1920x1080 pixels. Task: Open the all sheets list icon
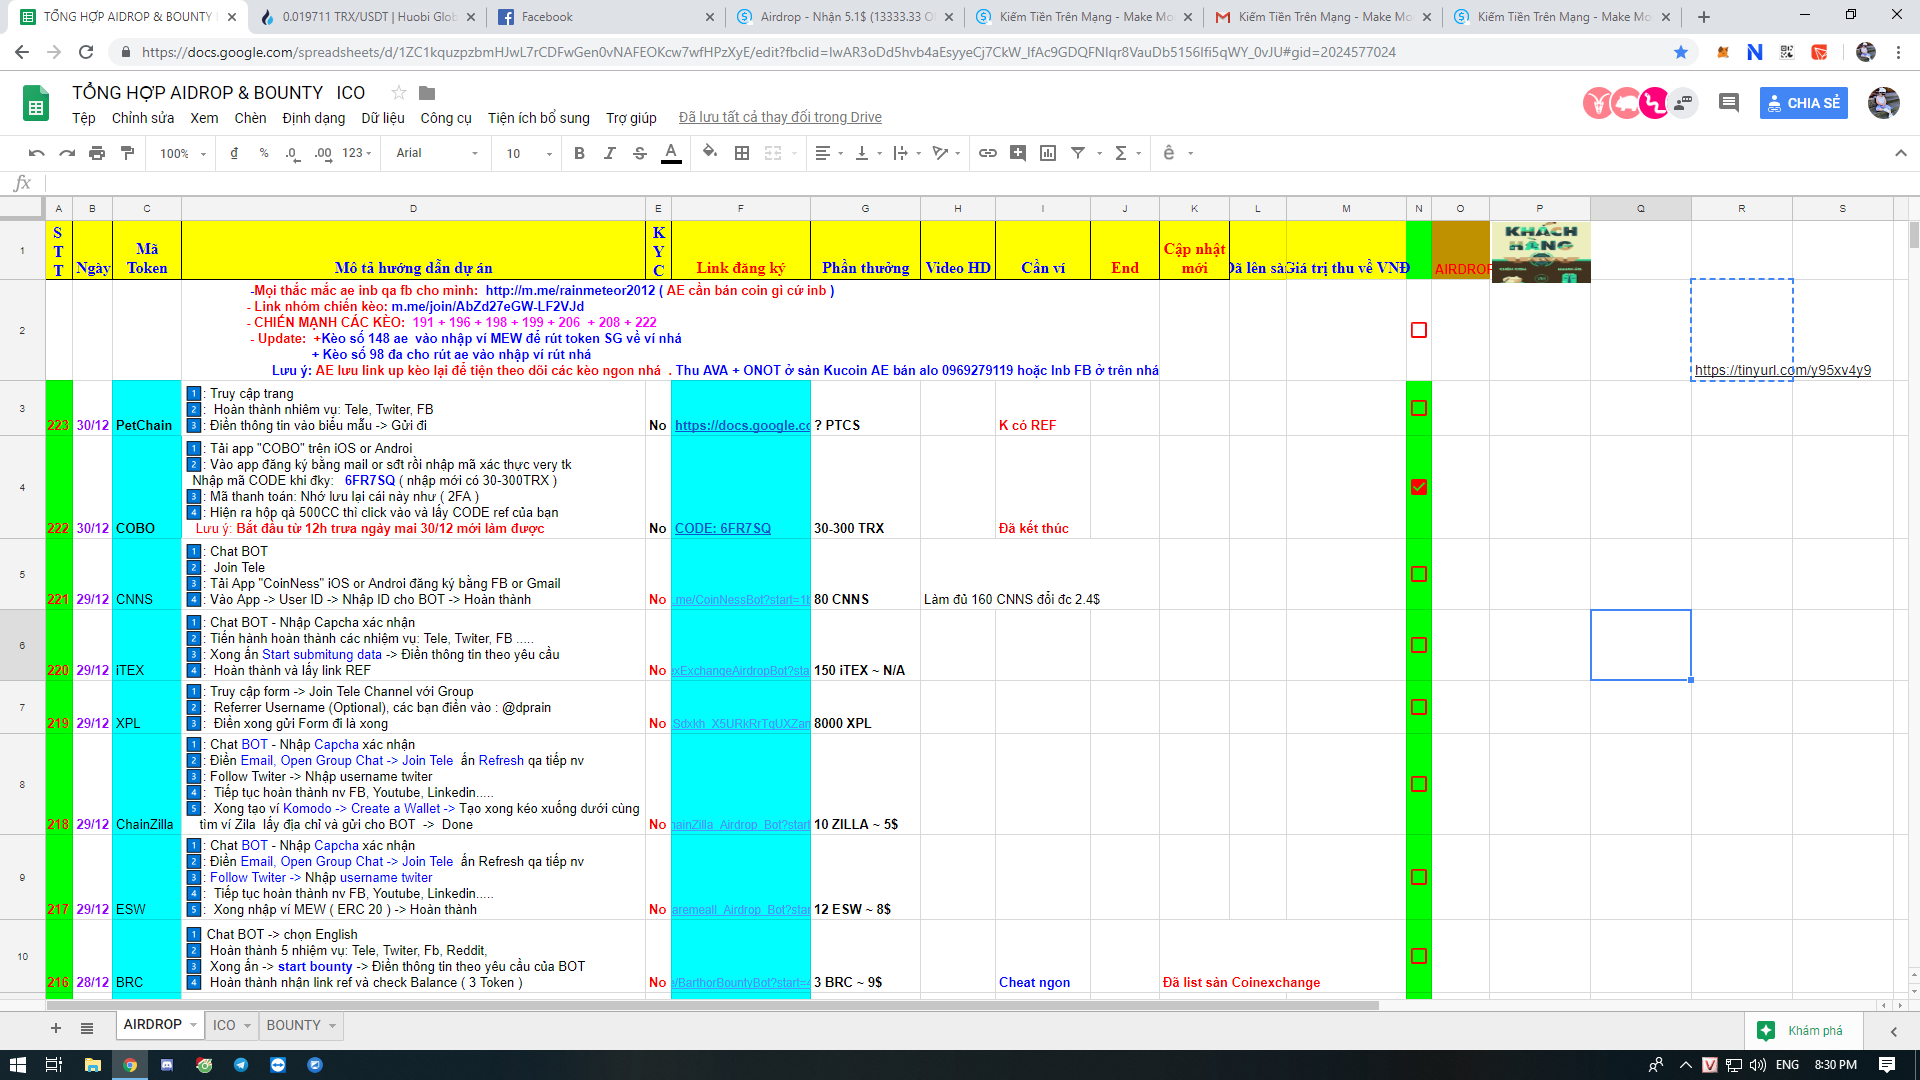point(87,1028)
